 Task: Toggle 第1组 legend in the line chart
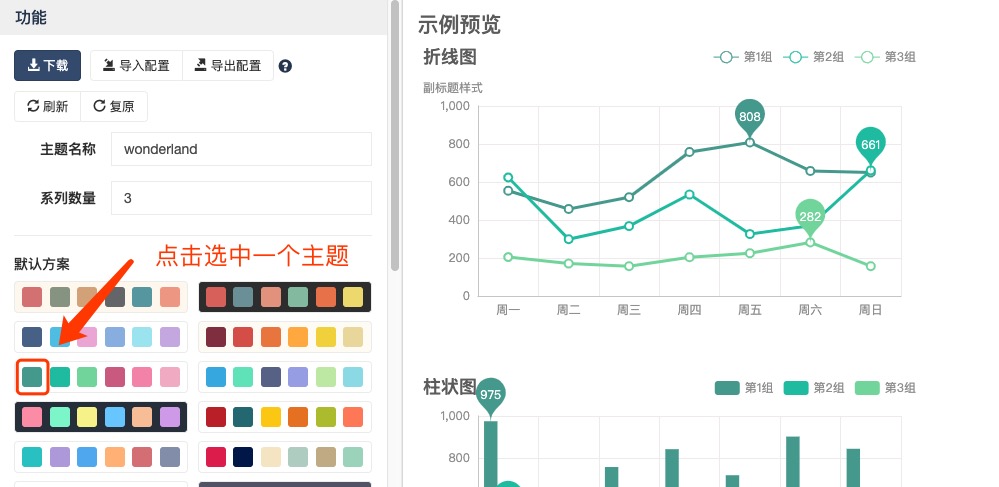pos(743,57)
